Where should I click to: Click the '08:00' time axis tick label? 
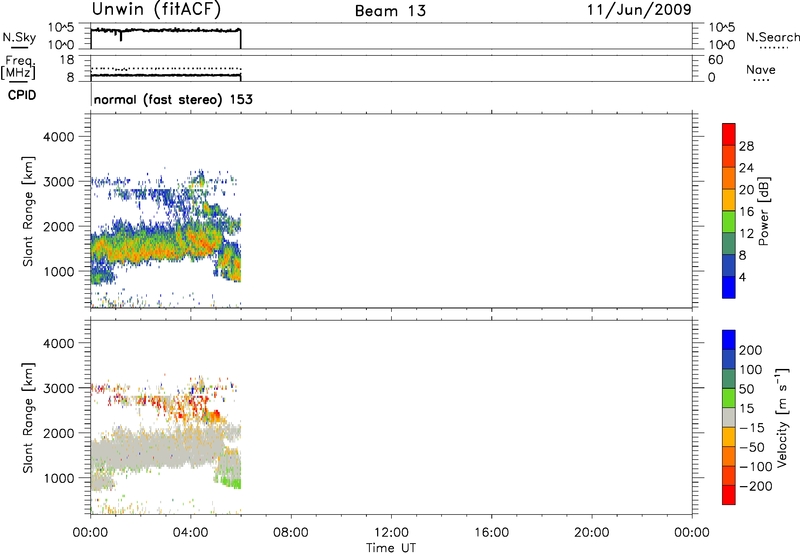pyautogui.click(x=291, y=533)
